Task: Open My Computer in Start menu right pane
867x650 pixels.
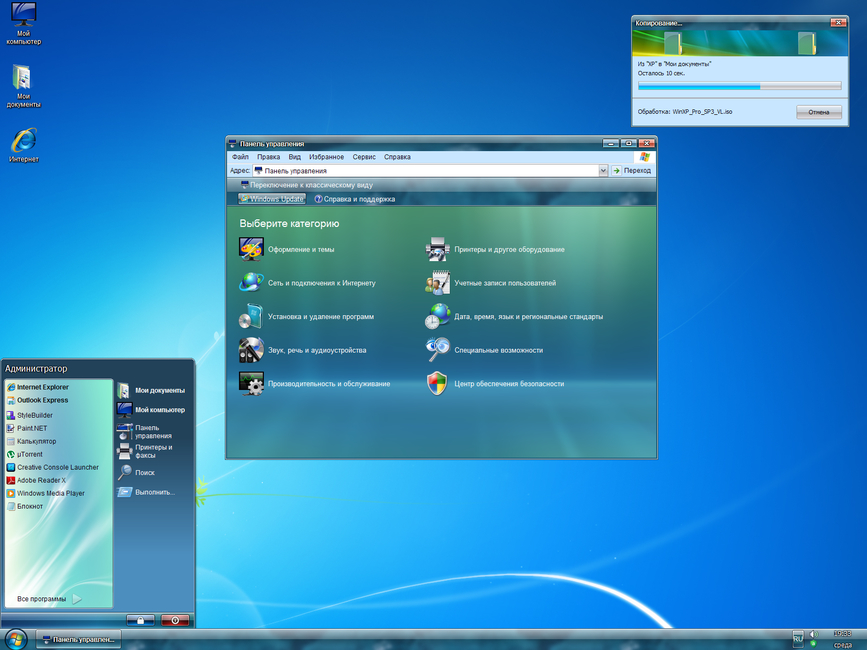Action: (151, 410)
